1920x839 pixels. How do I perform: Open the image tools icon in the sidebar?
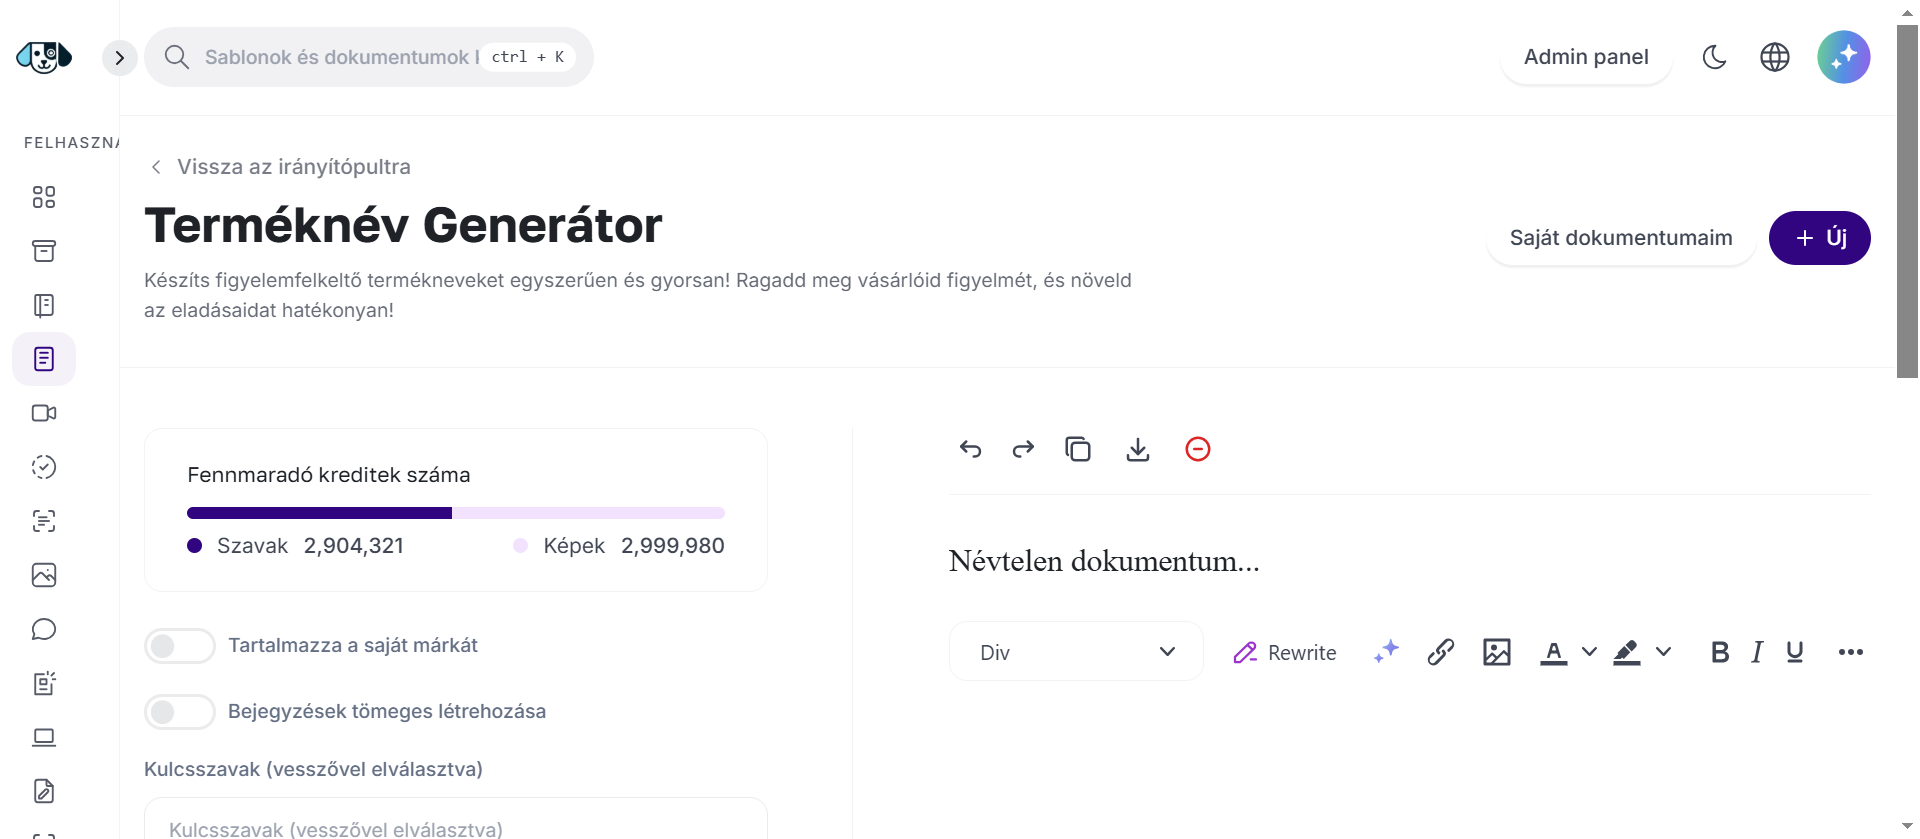coord(43,575)
